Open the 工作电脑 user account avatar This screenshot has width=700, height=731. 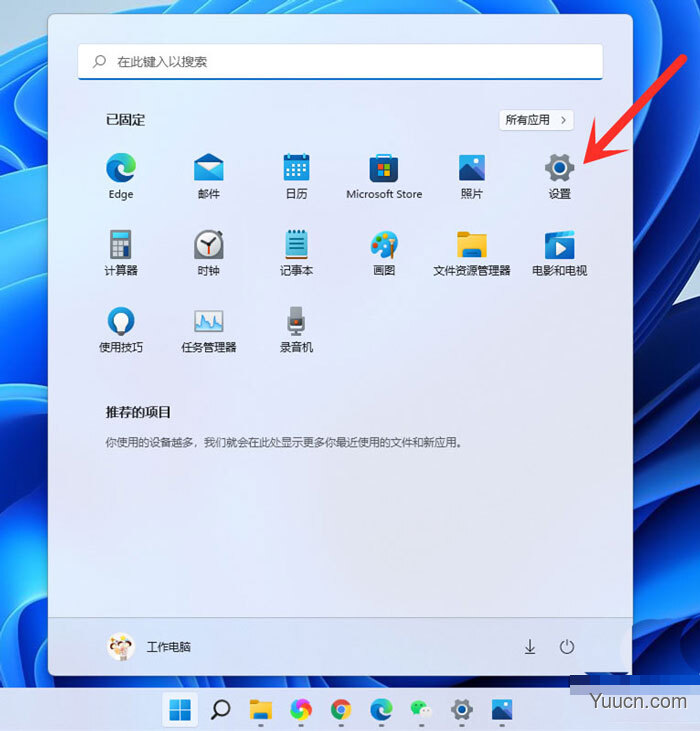pyautogui.click(x=121, y=647)
